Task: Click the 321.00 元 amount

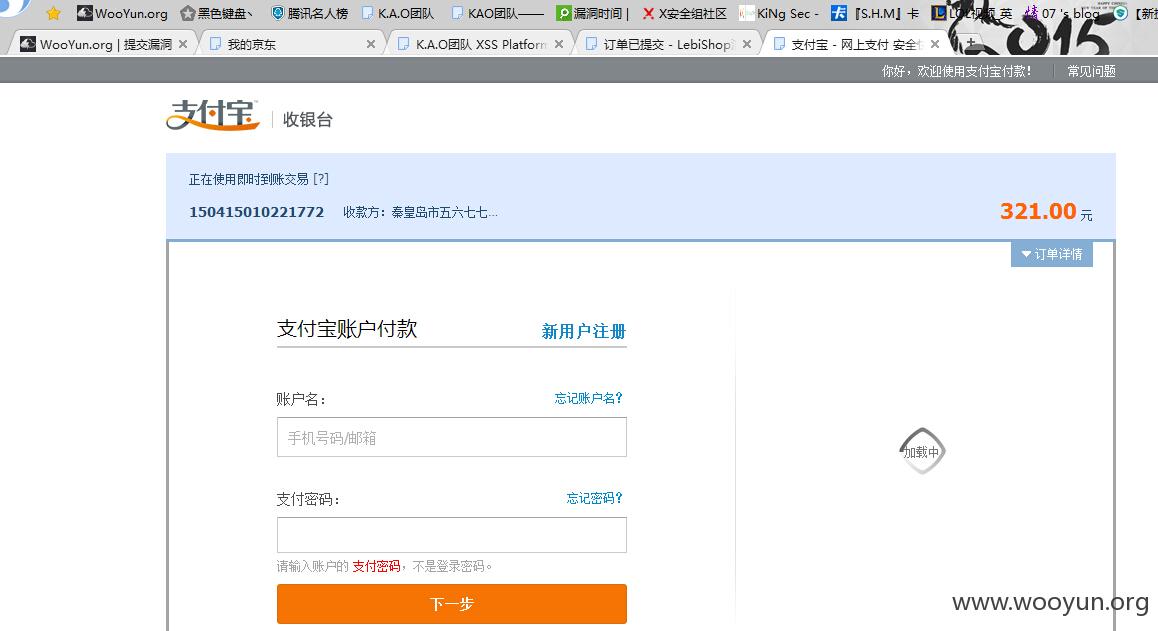Action: point(1046,211)
